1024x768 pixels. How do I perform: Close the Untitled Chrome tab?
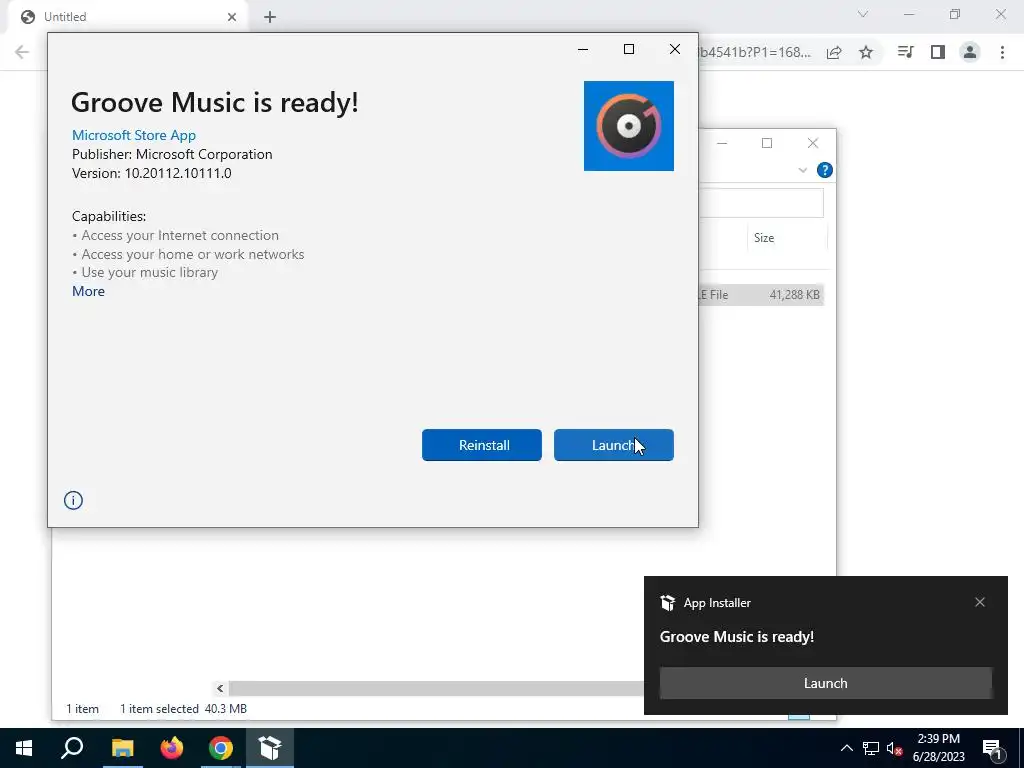coord(232,17)
